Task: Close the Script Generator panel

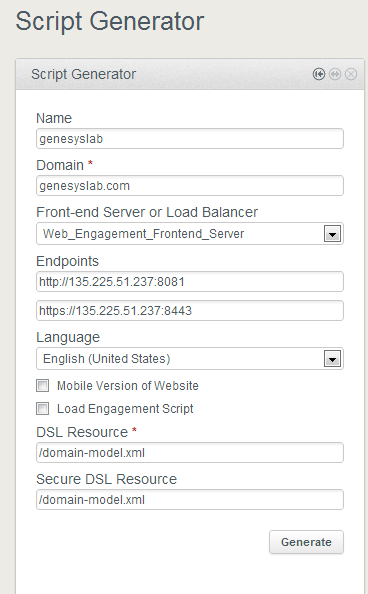Action: point(351,74)
